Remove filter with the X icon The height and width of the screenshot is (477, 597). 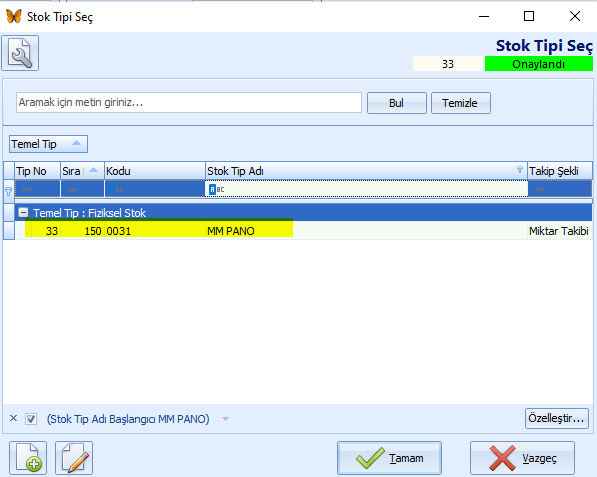(13, 418)
